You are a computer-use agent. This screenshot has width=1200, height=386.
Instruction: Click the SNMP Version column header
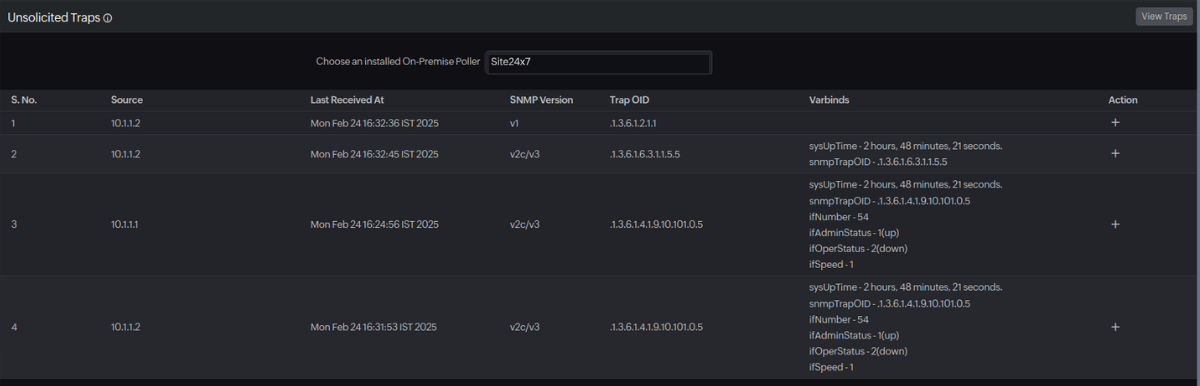click(x=541, y=100)
